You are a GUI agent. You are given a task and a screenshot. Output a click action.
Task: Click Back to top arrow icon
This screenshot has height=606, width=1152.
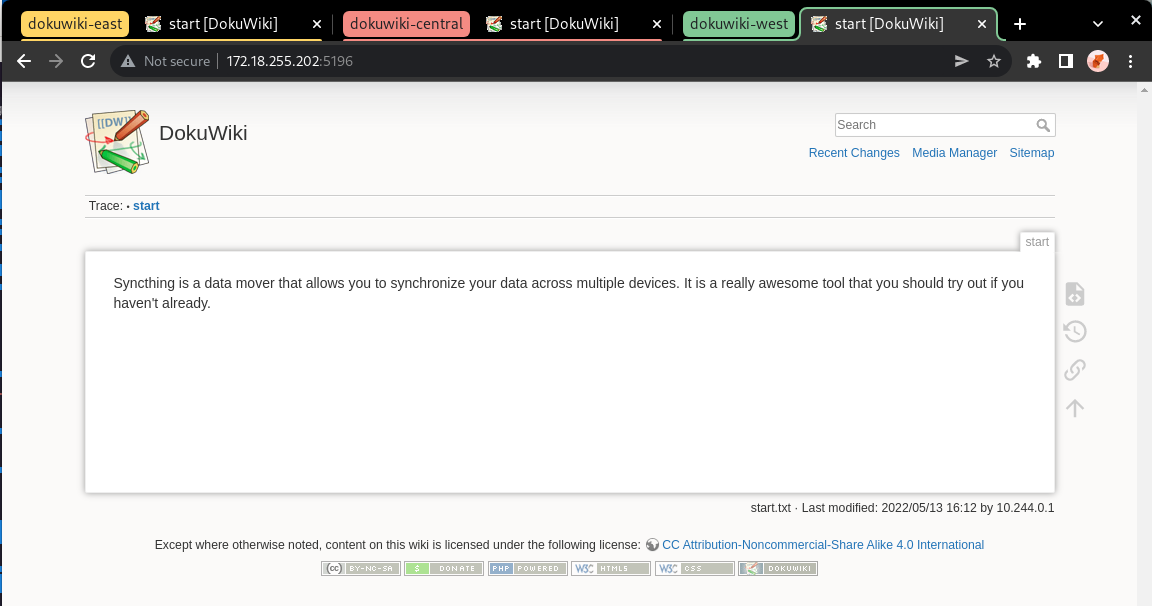coord(1074,408)
